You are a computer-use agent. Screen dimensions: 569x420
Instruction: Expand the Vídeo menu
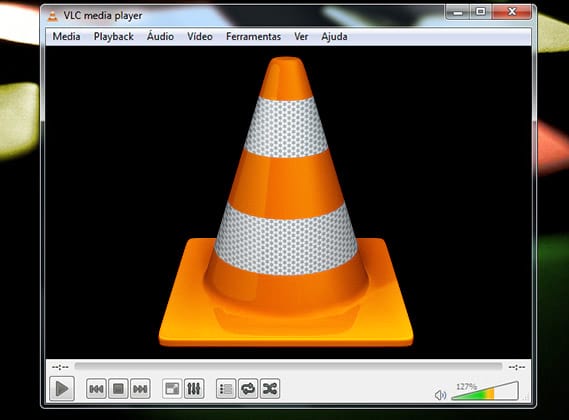tap(200, 36)
